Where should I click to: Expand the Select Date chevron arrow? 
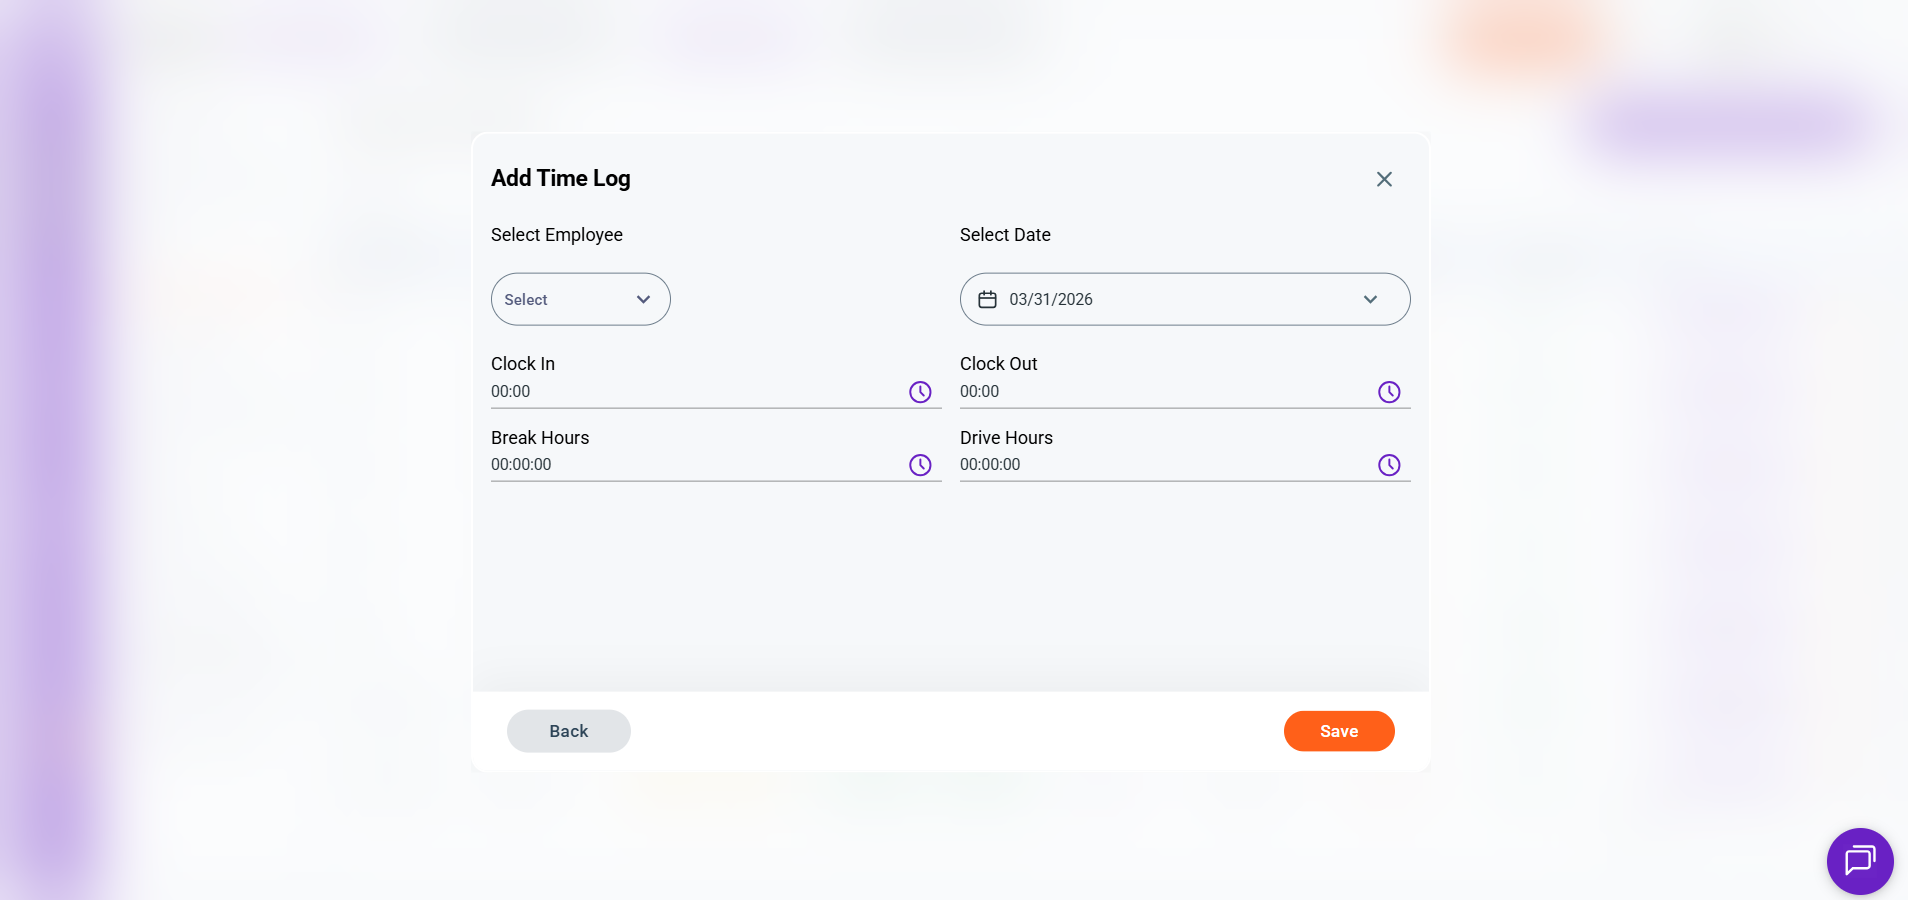tap(1370, 299)
